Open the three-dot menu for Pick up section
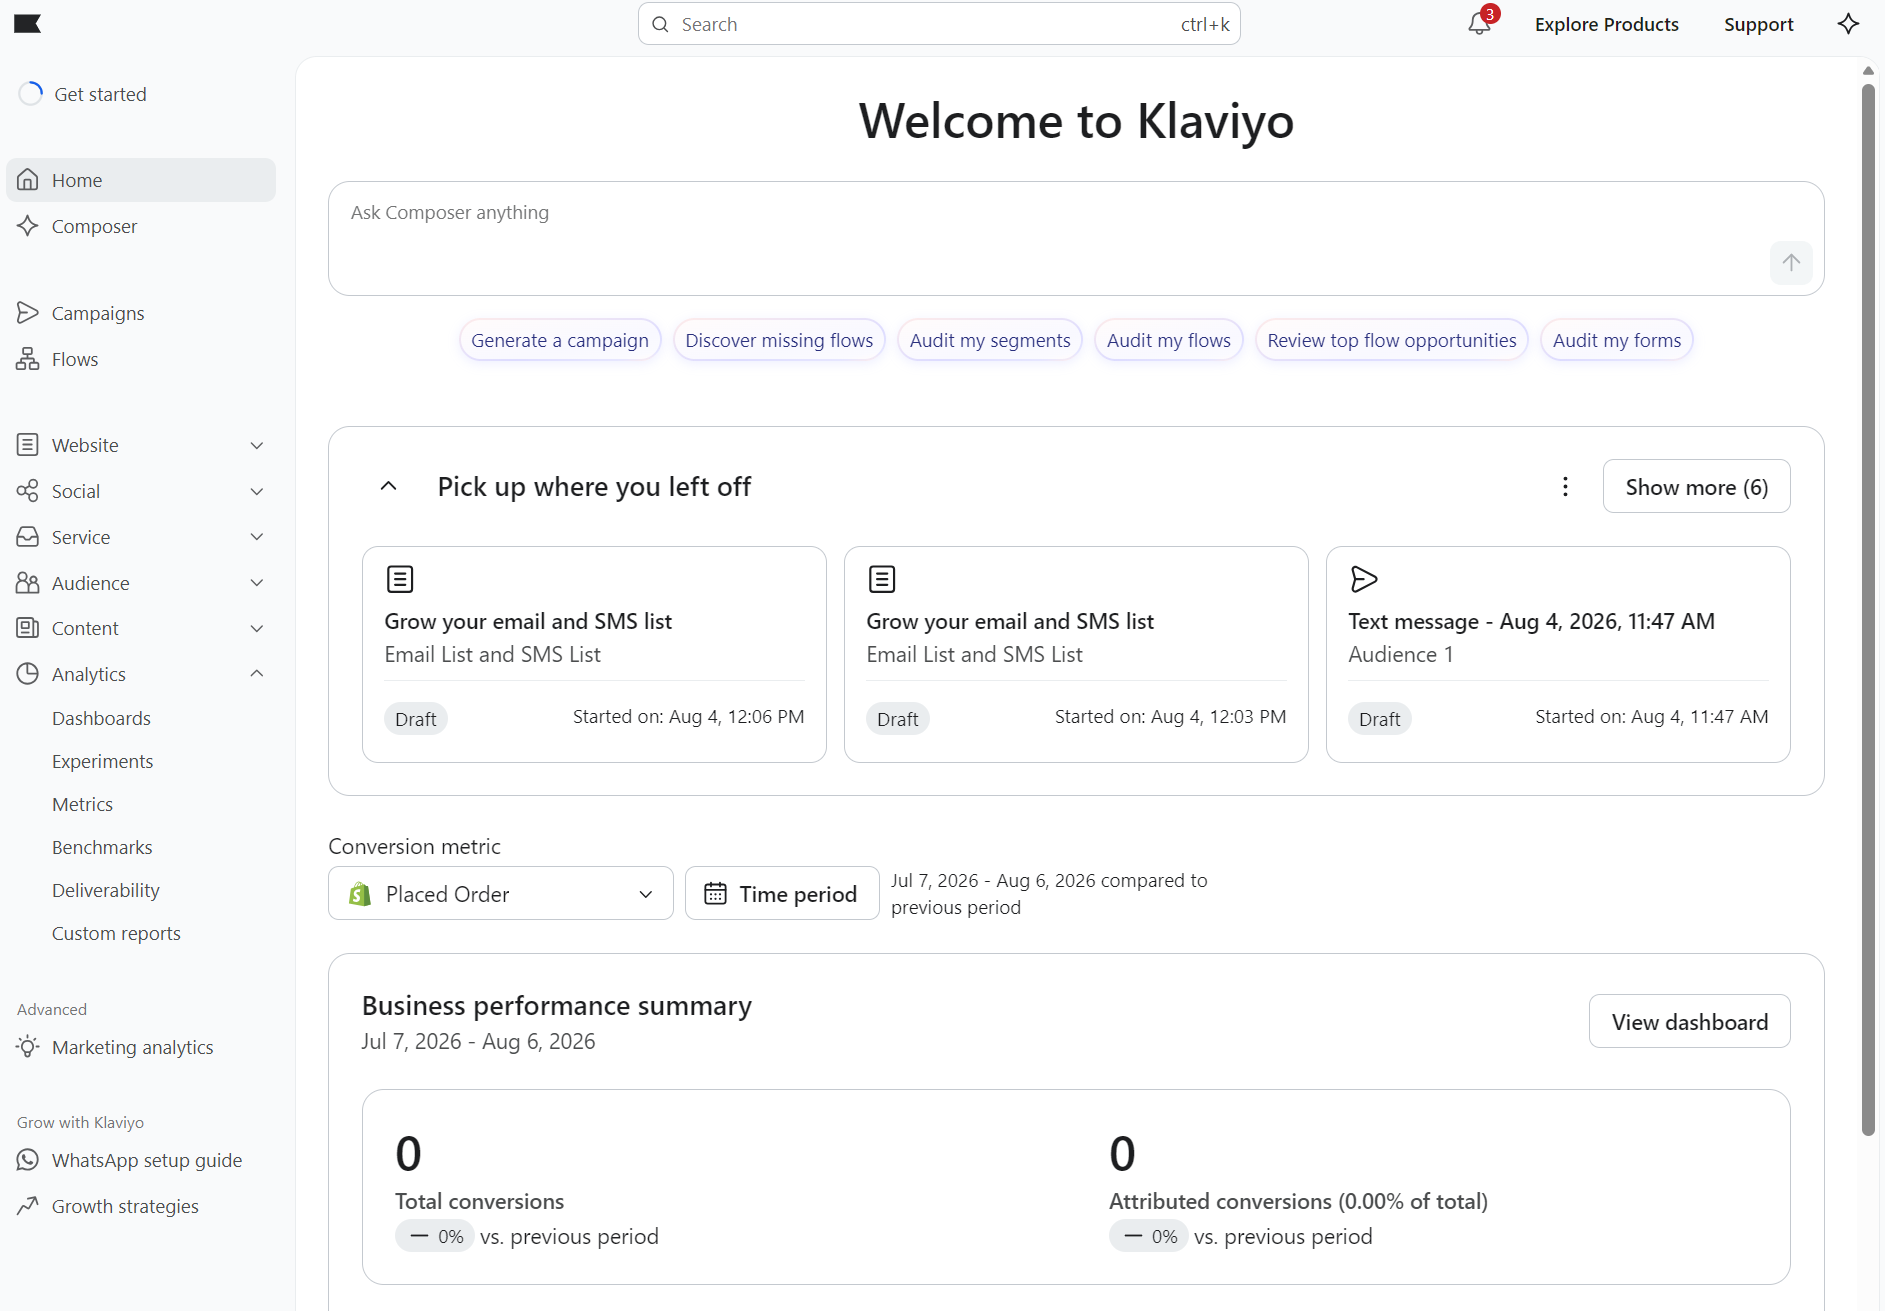Screen dimensions: 1885x1311 1566,486
